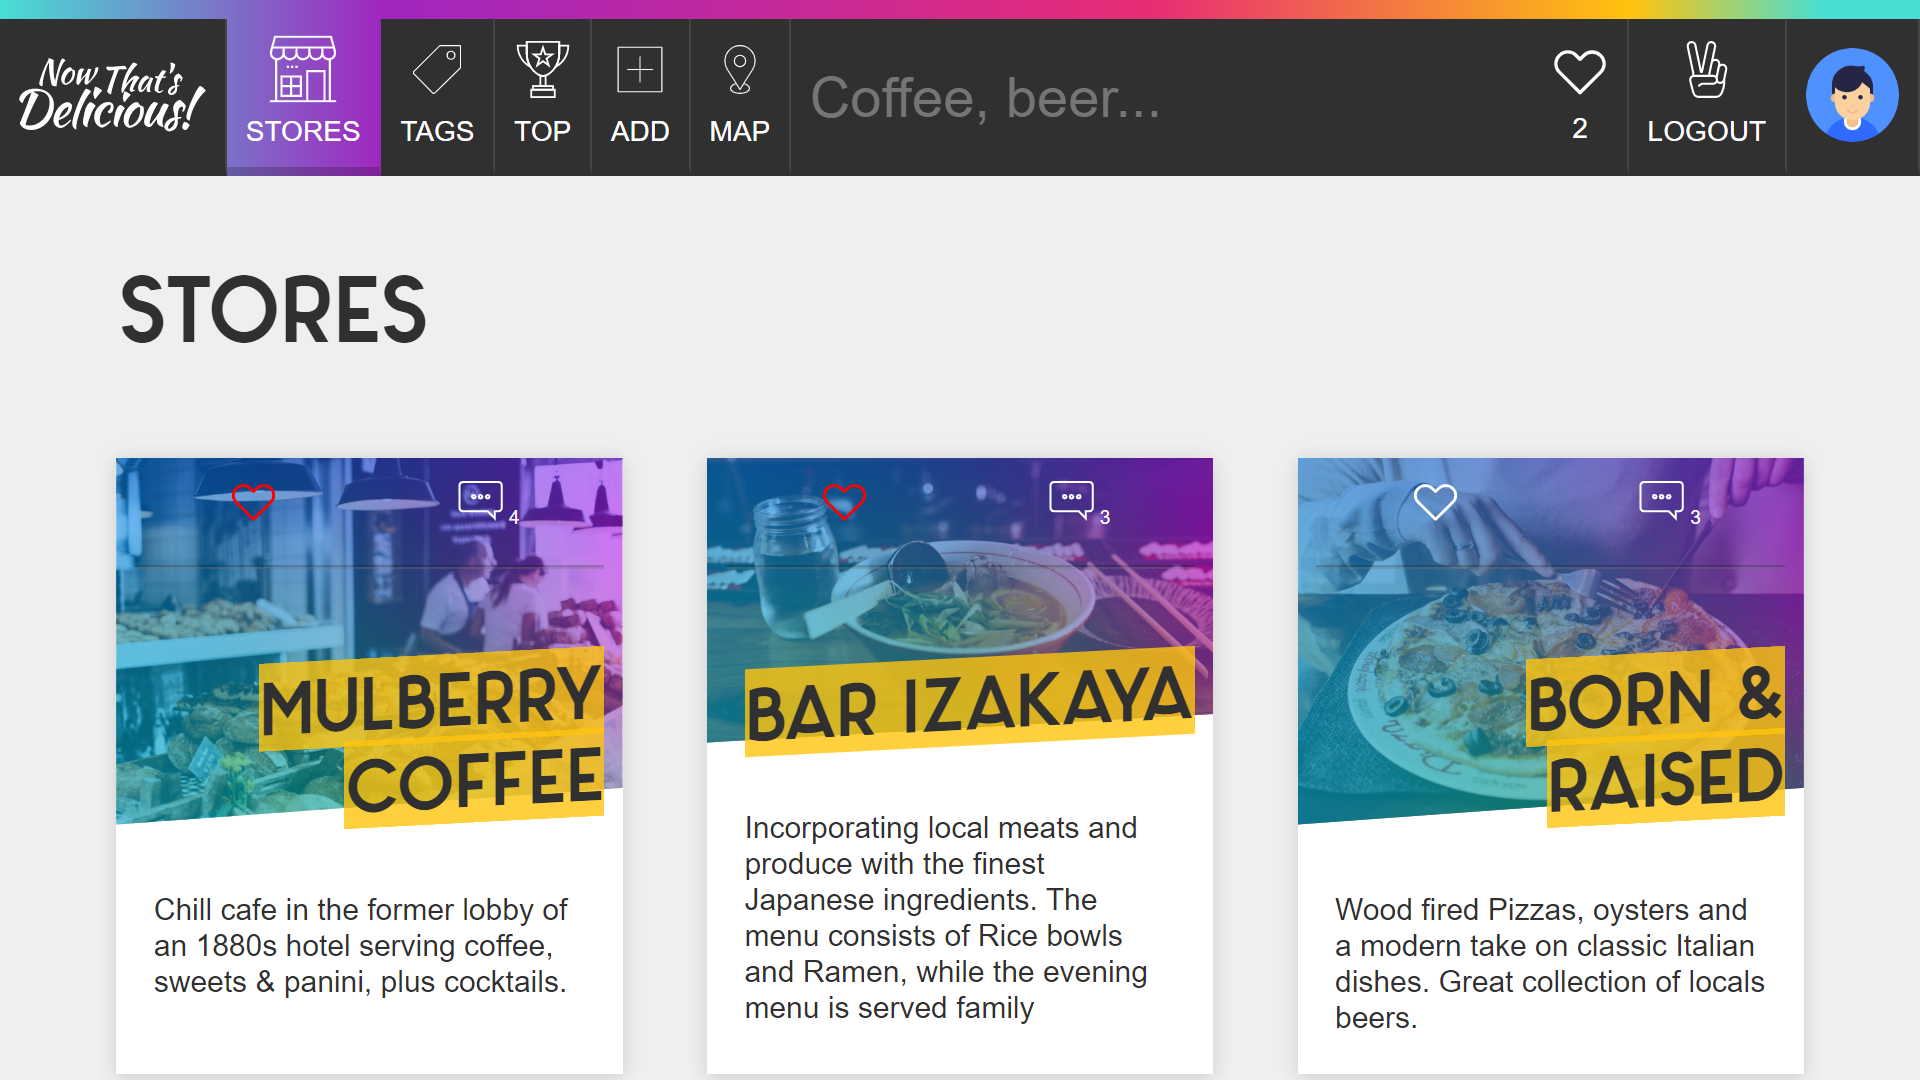Click the Logout peace-sign icon
The image size is (1920, 1080).
pos(1705,68)
